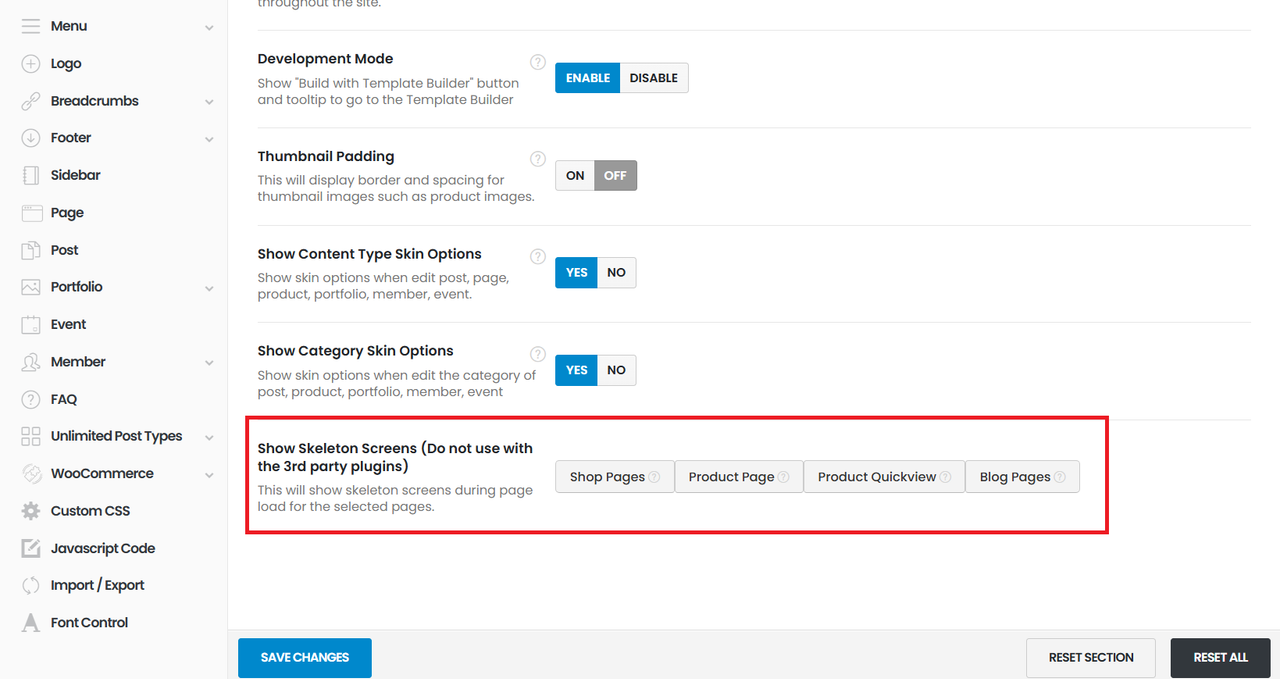This screenshot has width=1280, height=679.
Task: Open help icon for Content Type Skin Options
Action: [x=538, y=256]
